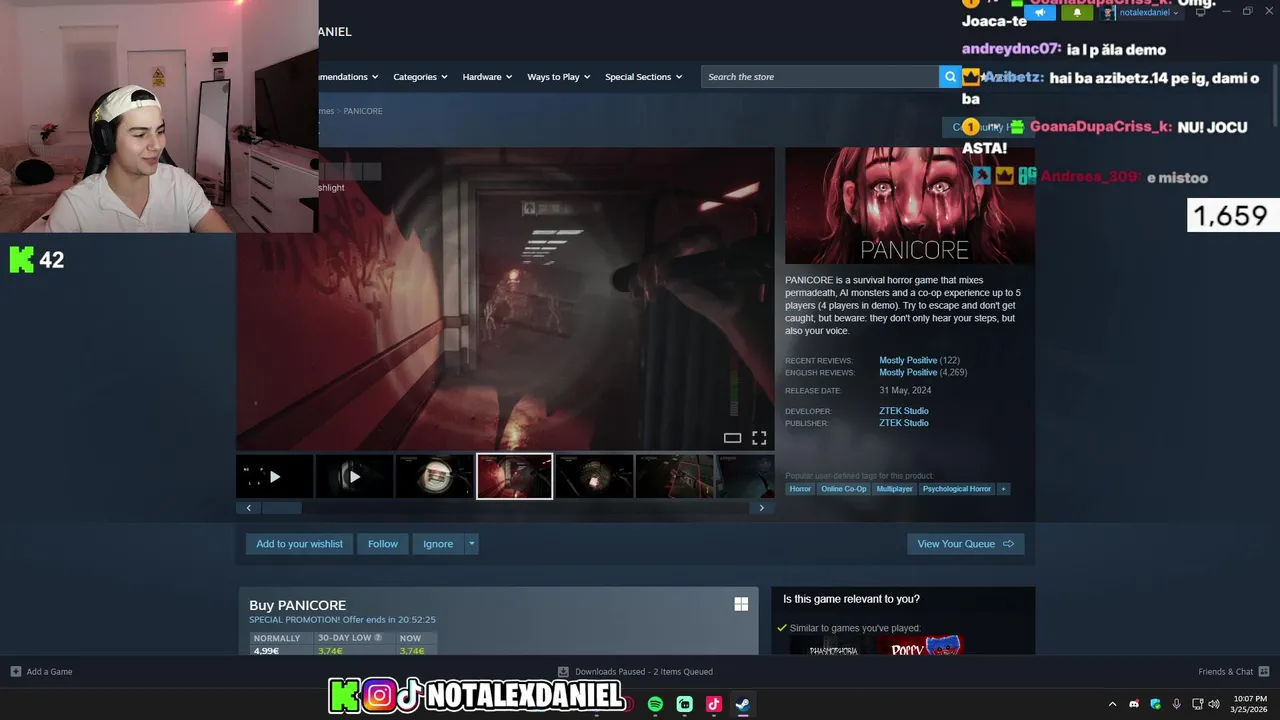Click the Ignore button
The width and height of the screenshot is (1280, 720).
click(x=438, y=544)
